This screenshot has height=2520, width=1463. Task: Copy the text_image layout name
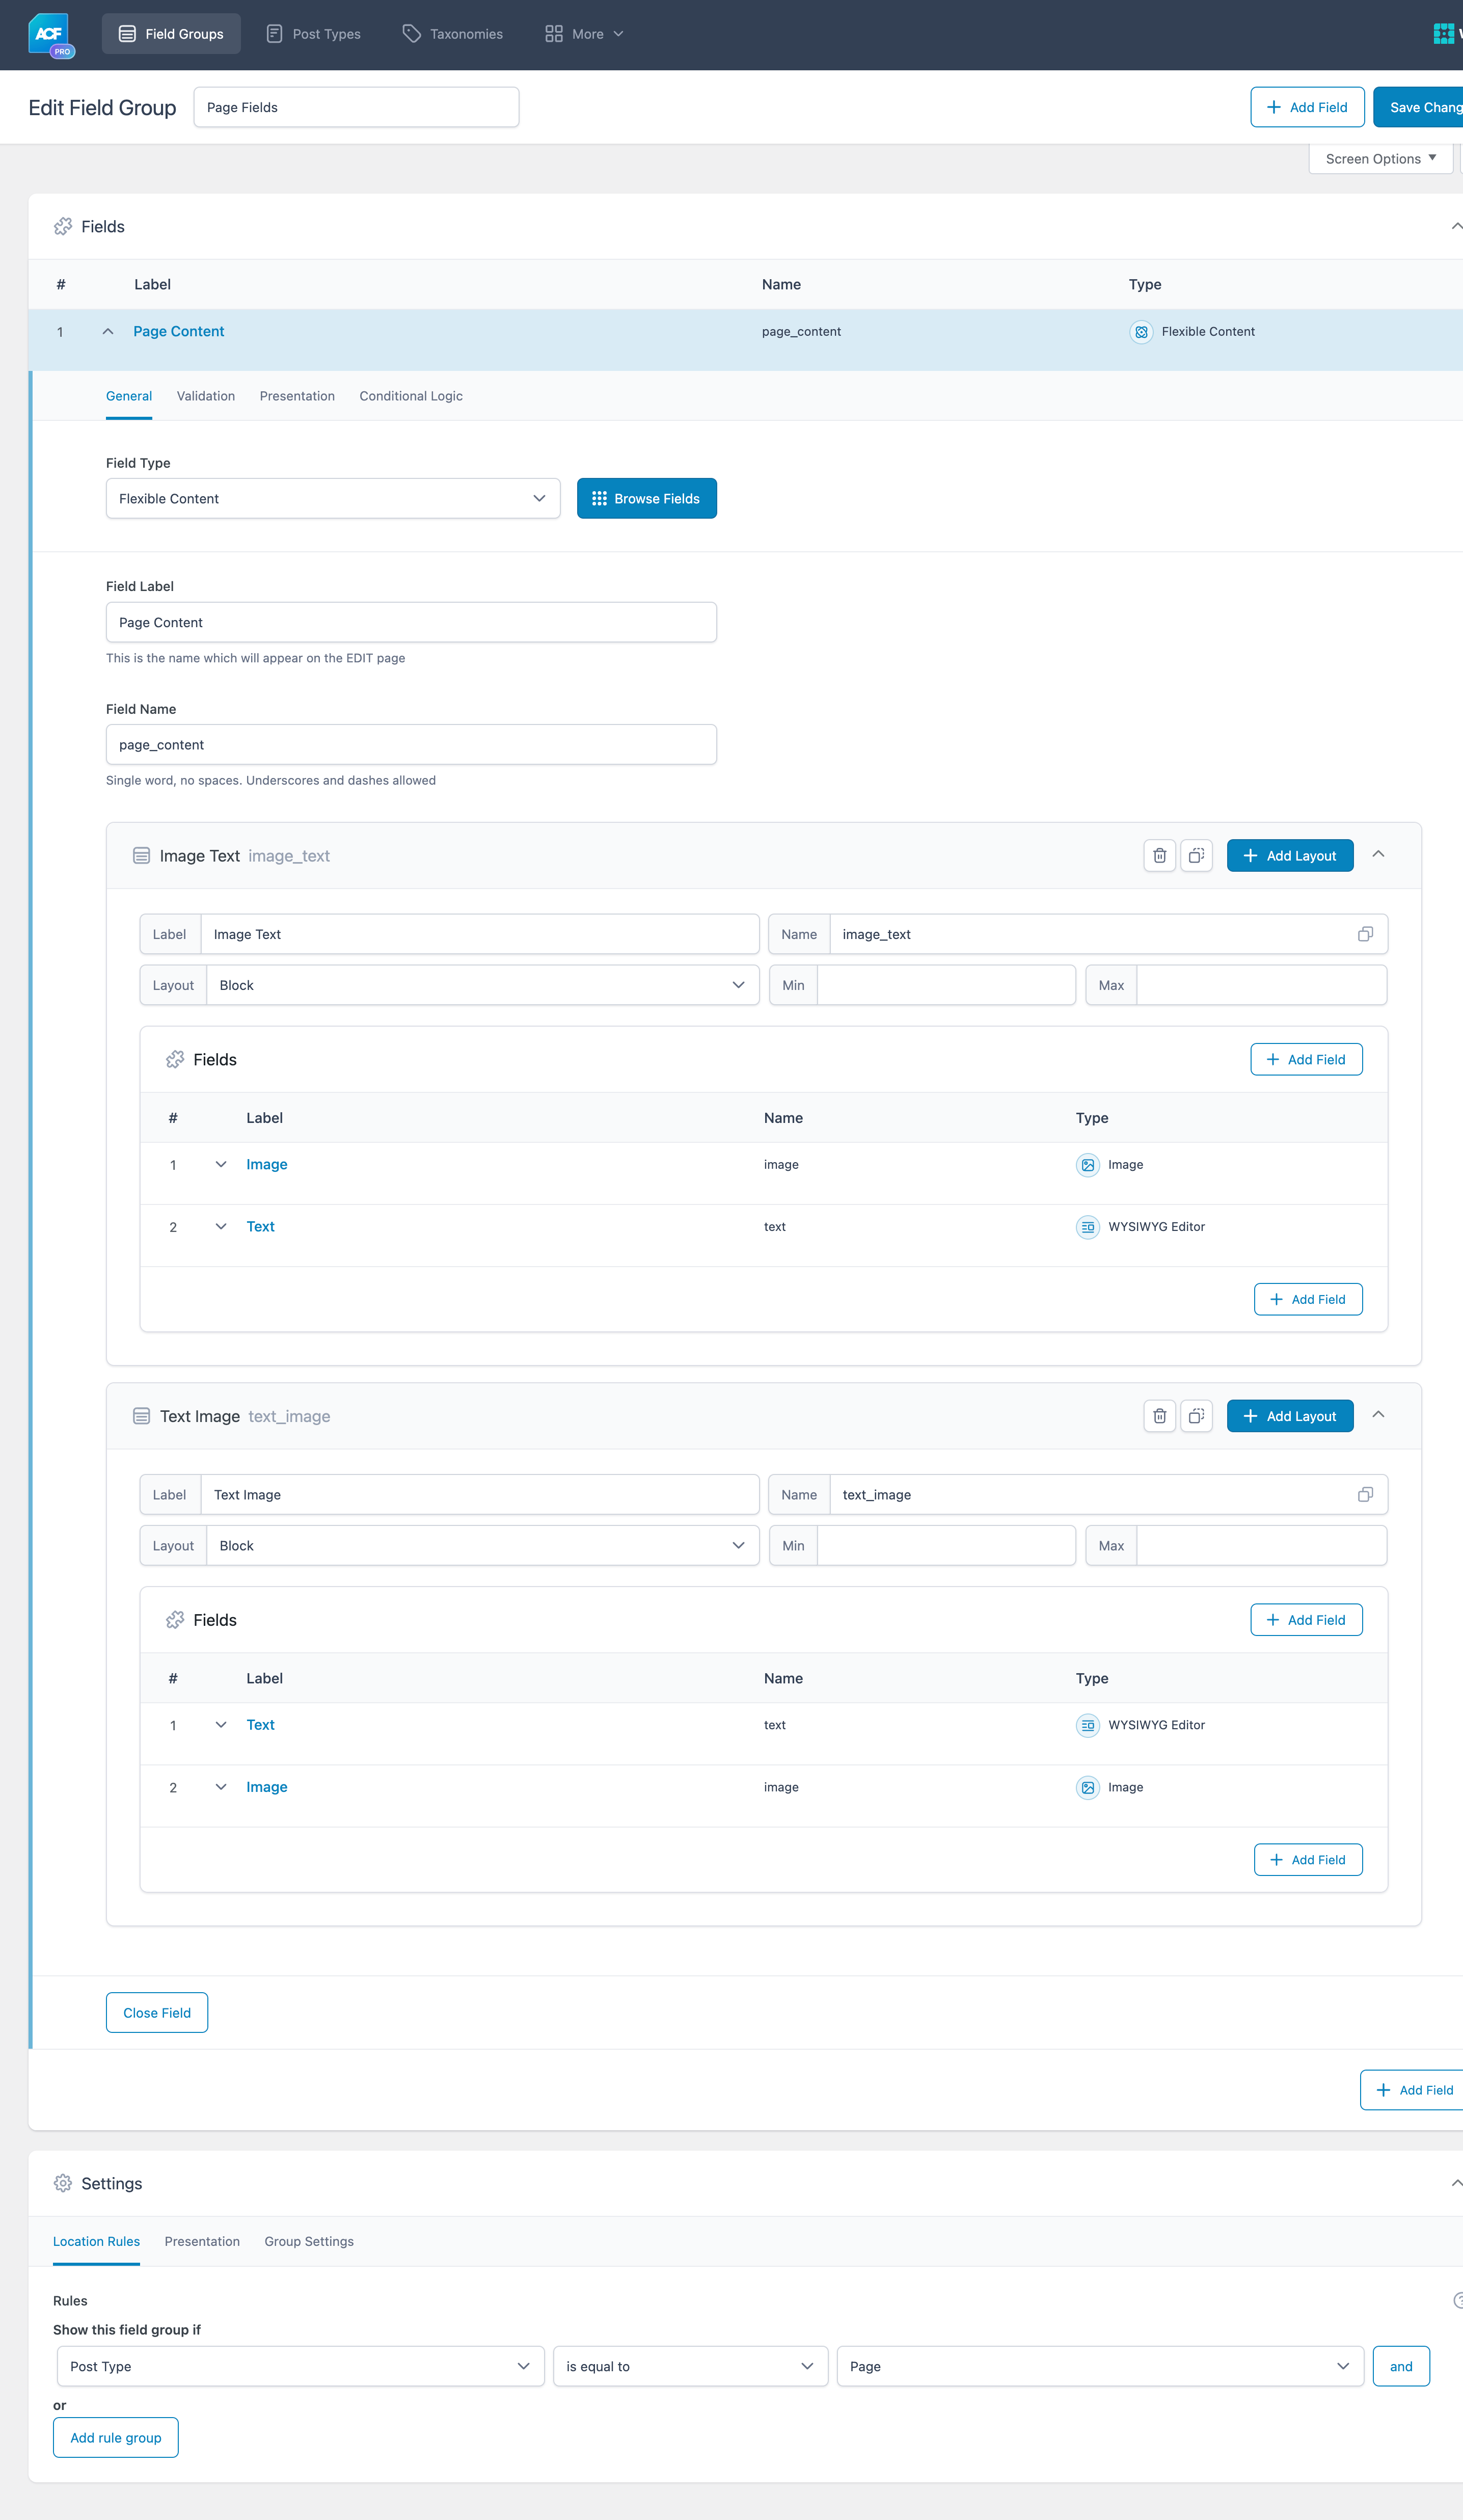point(1365,1494)
